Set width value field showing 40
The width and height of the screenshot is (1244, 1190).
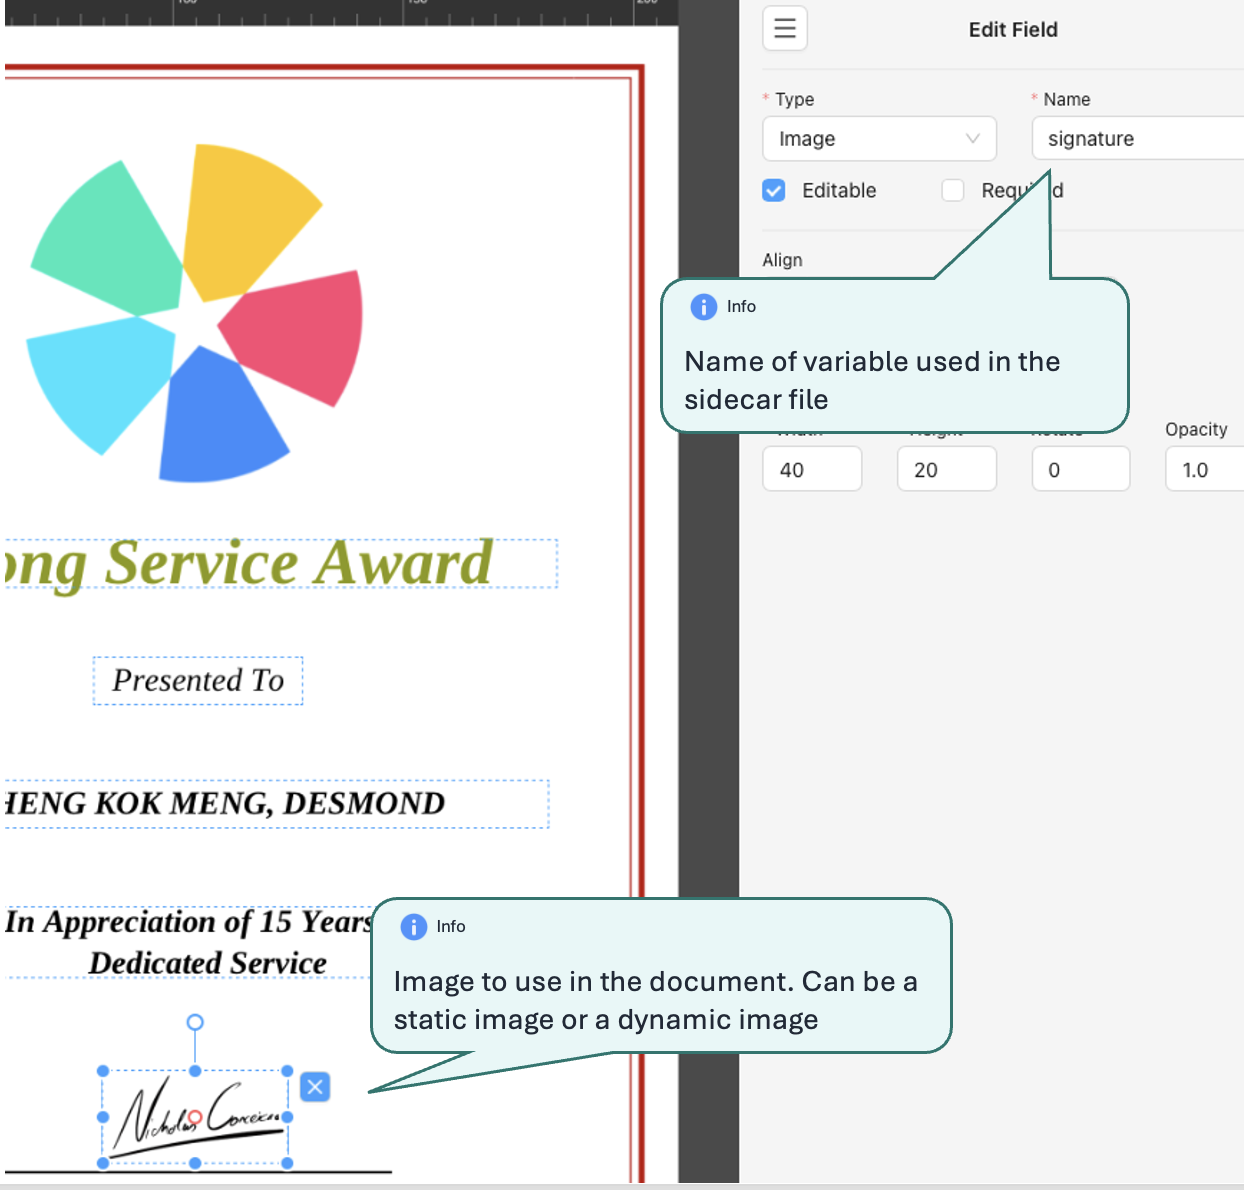click(812, 469)
